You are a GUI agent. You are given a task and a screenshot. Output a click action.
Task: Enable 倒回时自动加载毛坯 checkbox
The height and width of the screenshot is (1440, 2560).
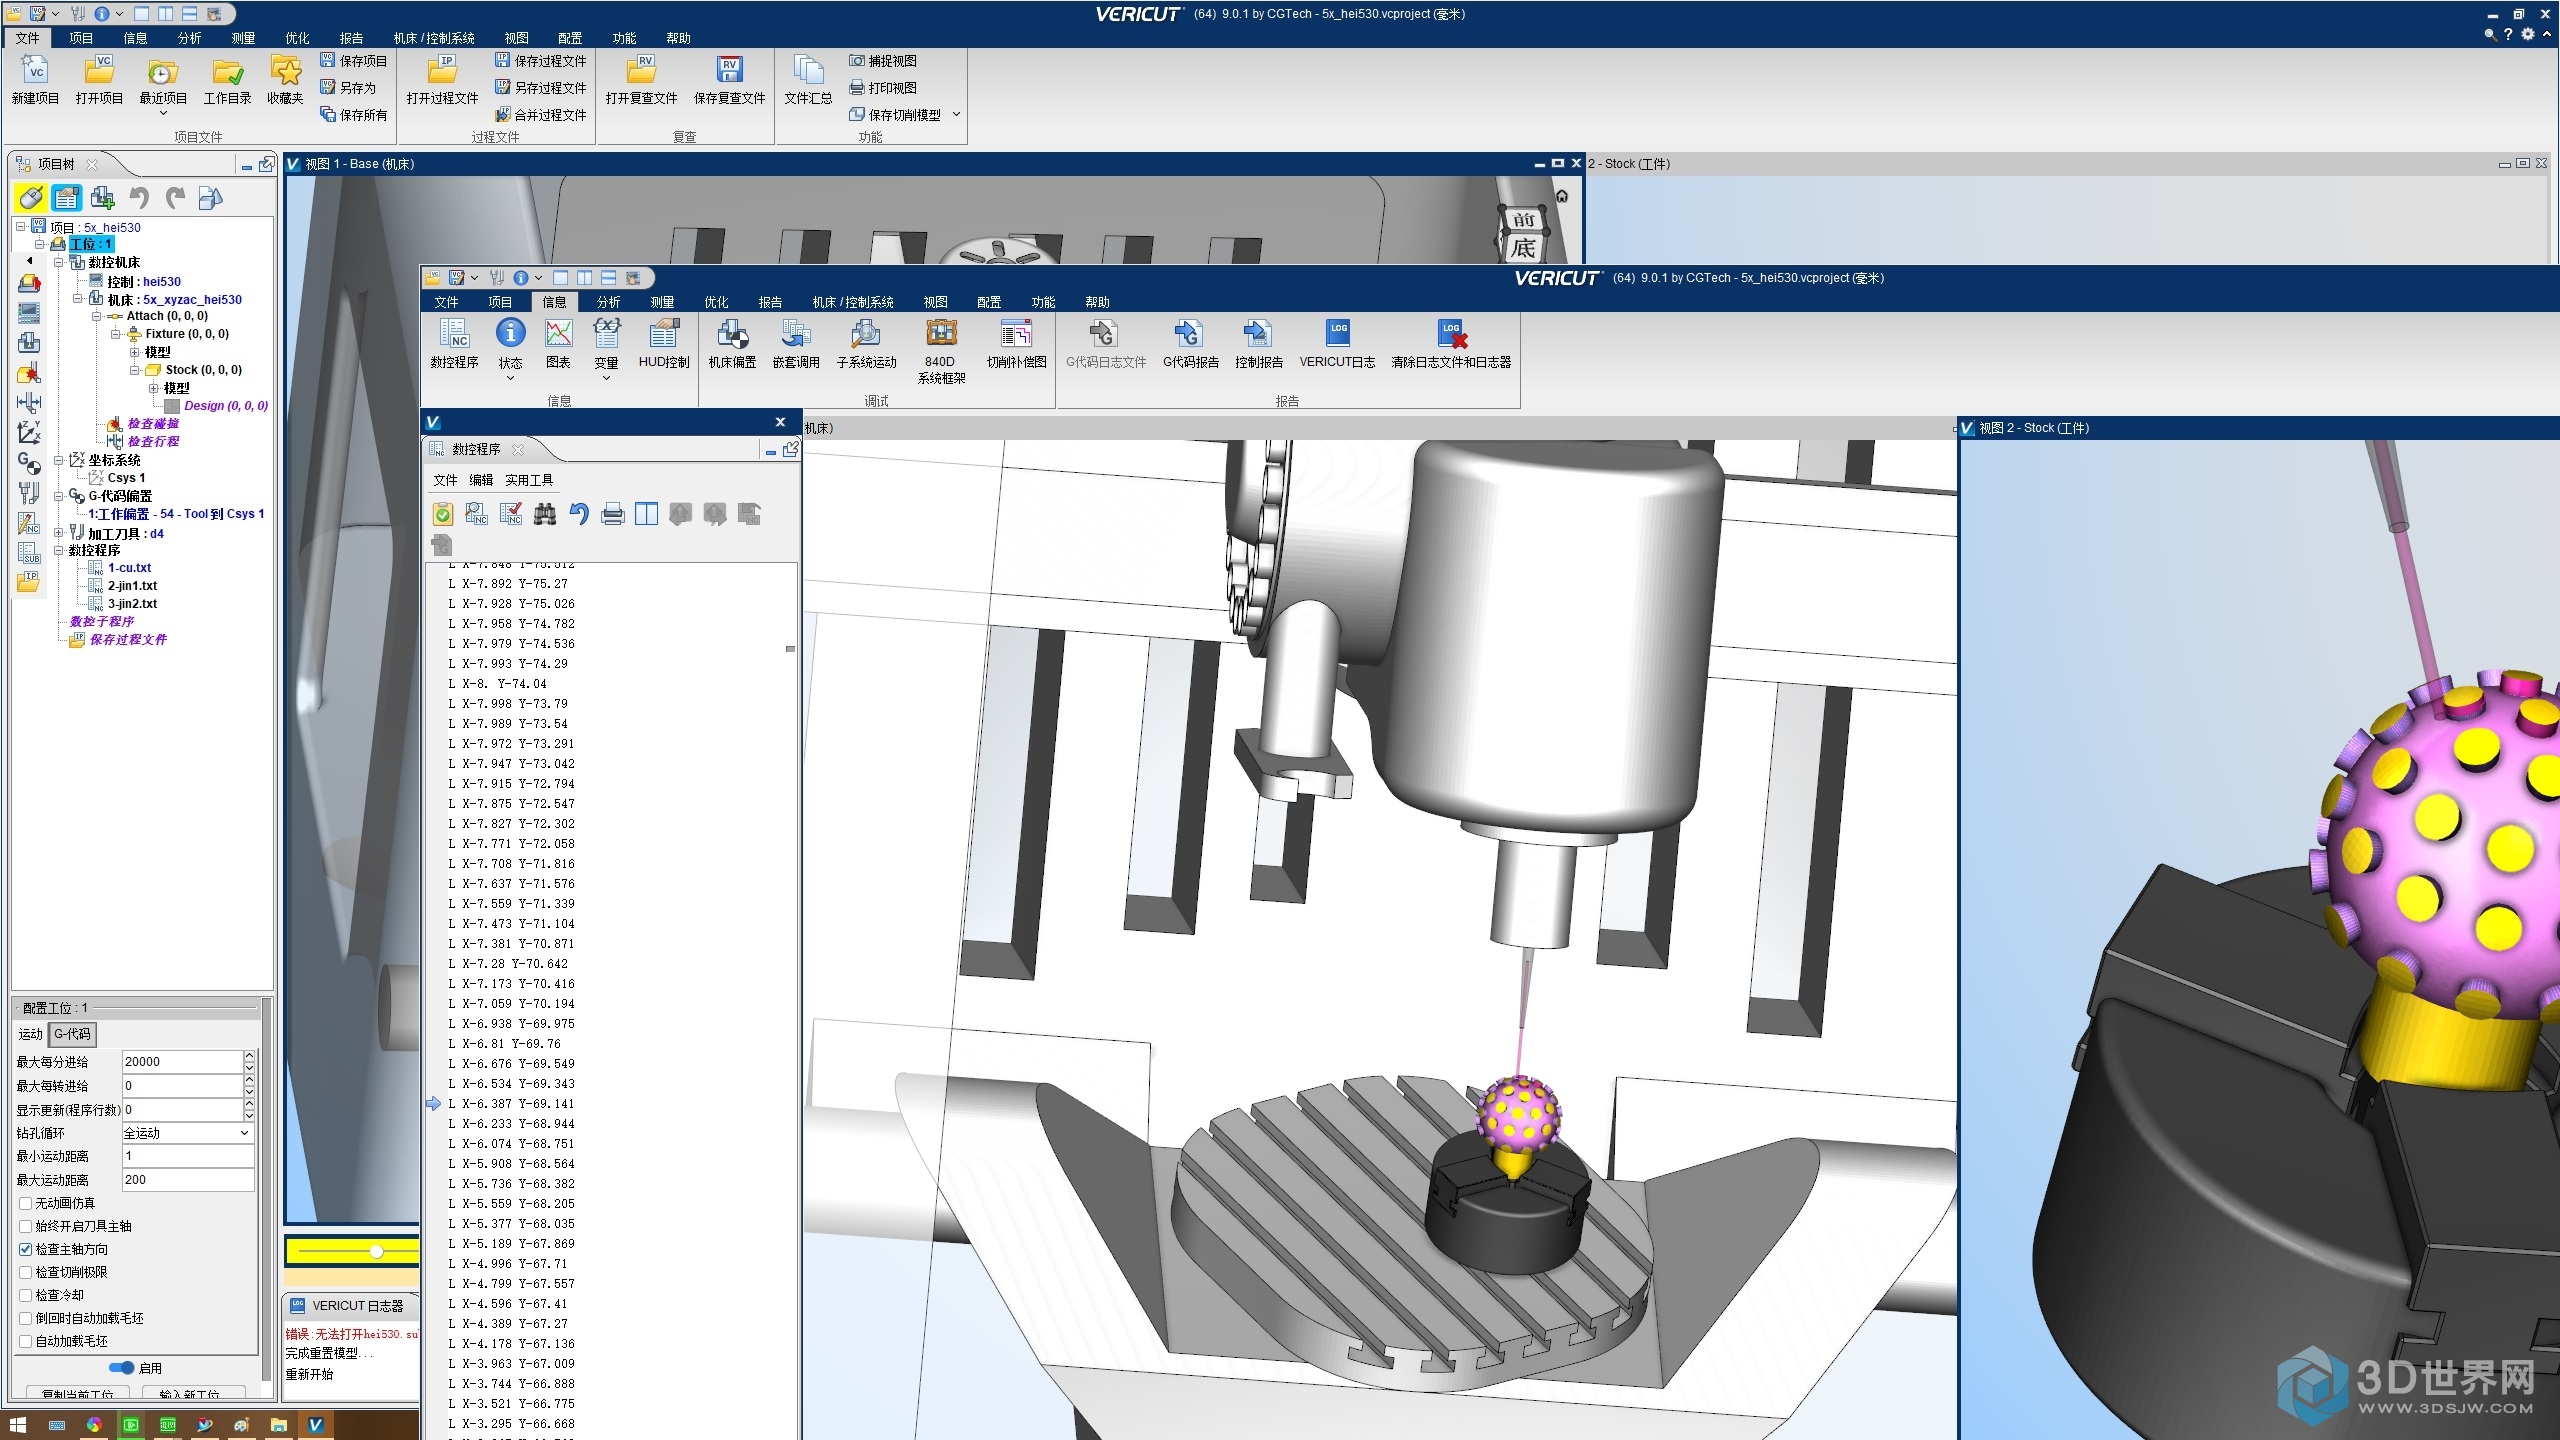26,1318
